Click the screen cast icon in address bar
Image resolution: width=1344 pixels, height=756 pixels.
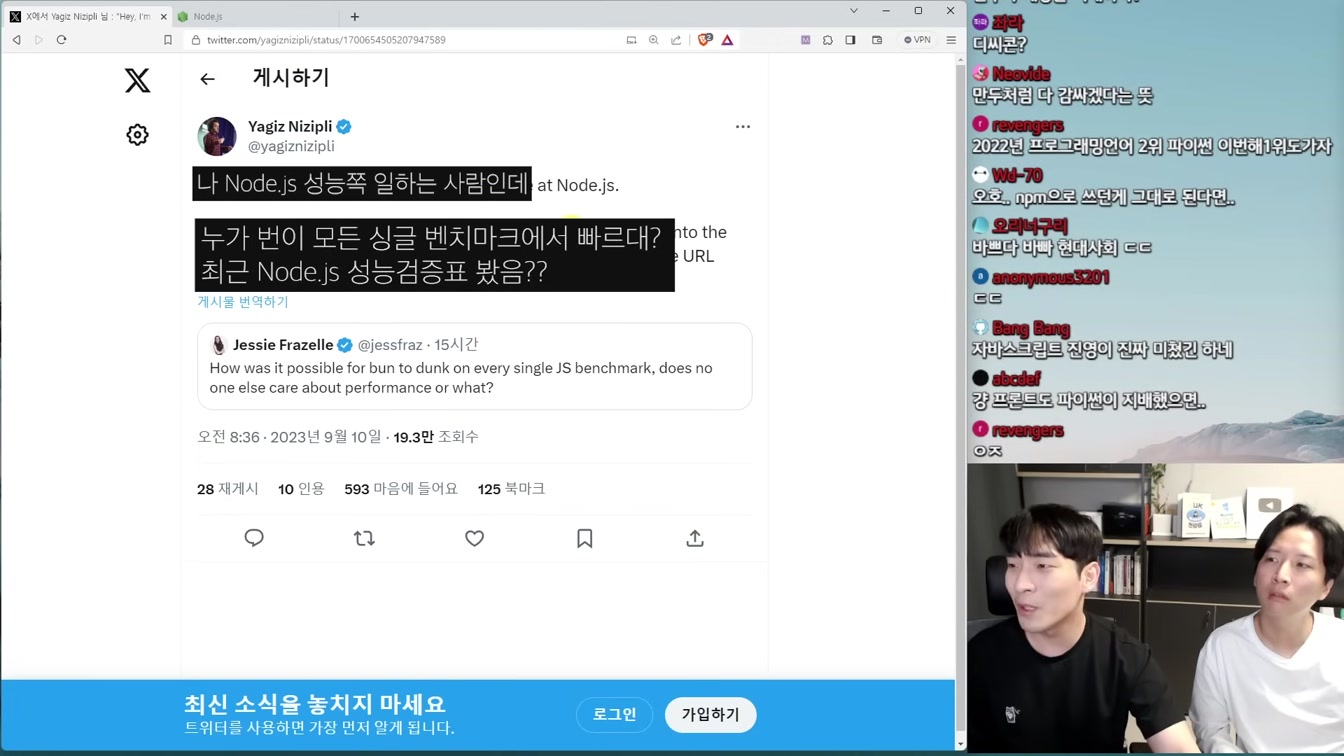[631, 40]
